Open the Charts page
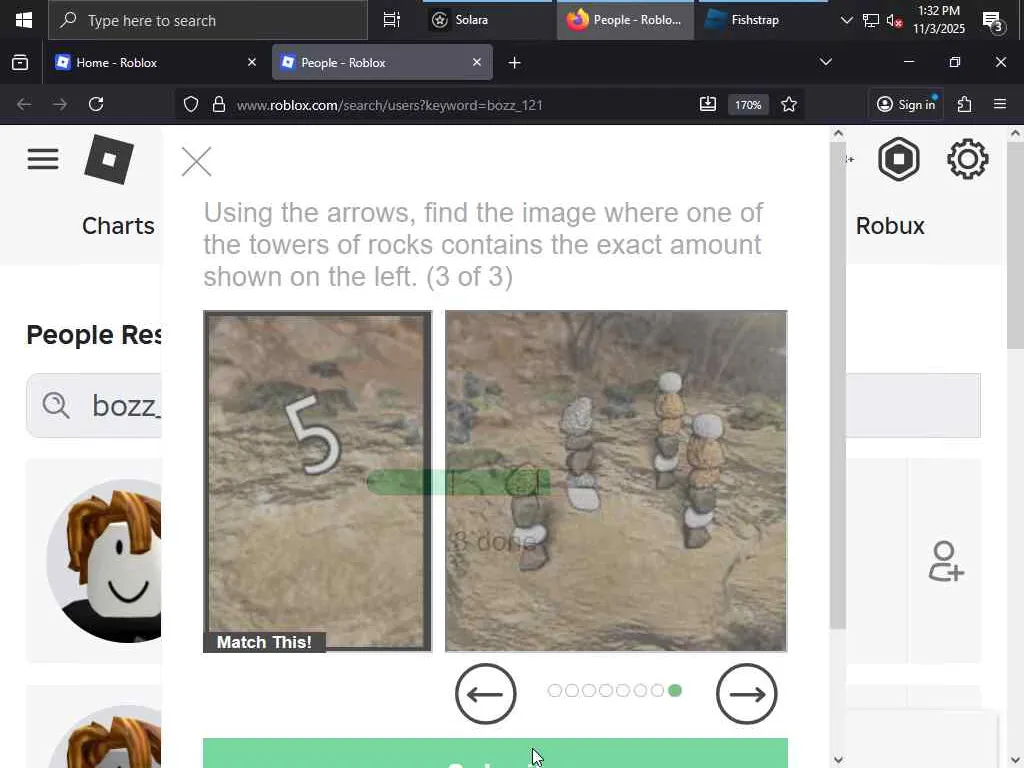The height and width of the screenshot is (768, 1024). [x=118, y=226]
